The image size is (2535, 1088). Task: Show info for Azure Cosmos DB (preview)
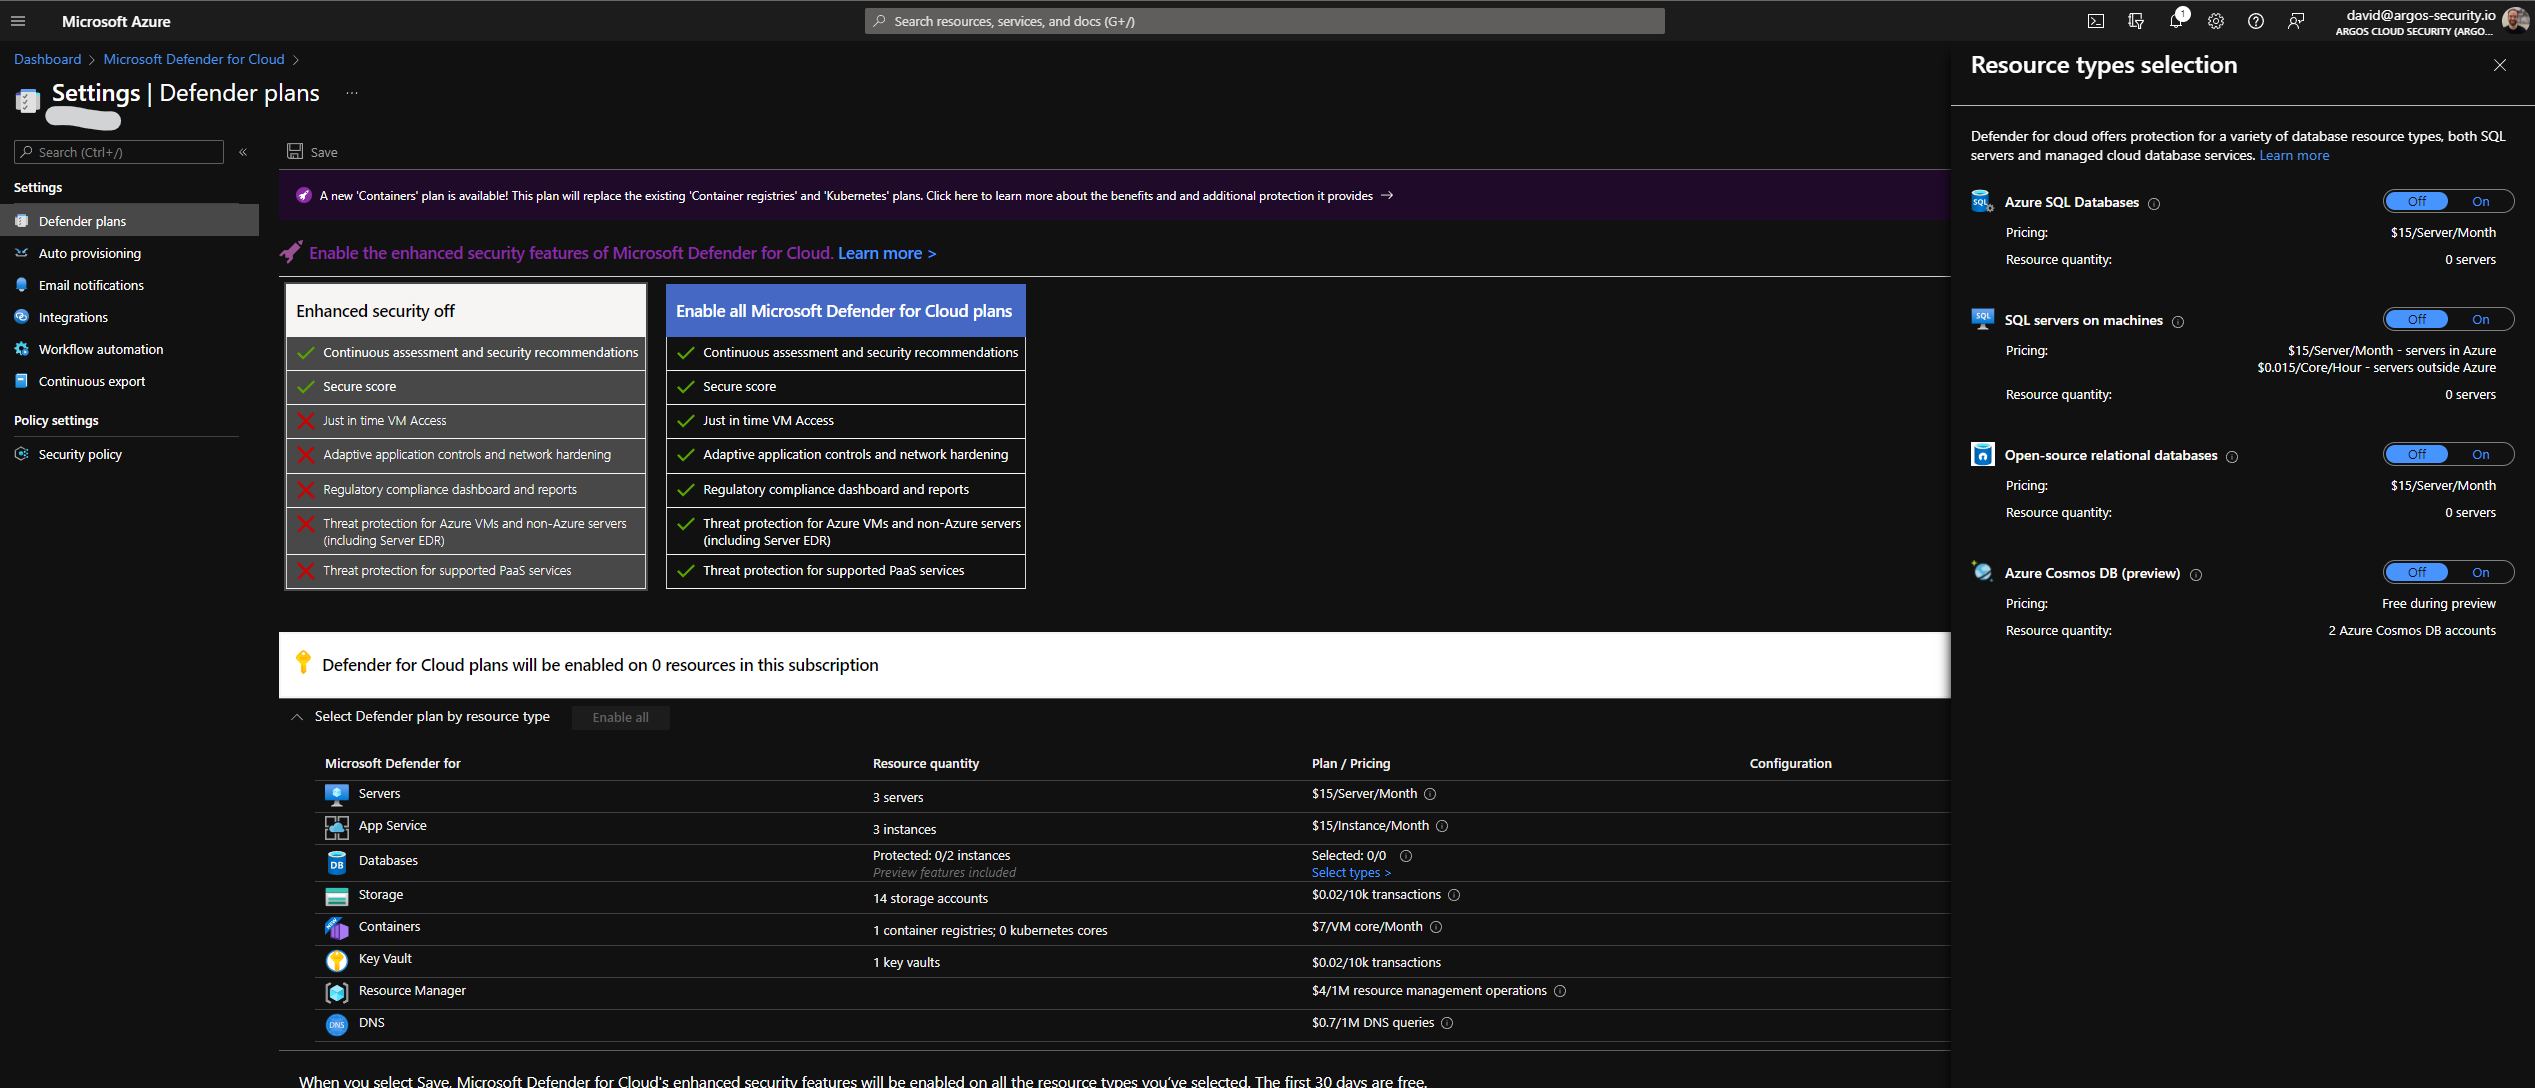(2196, 575)
